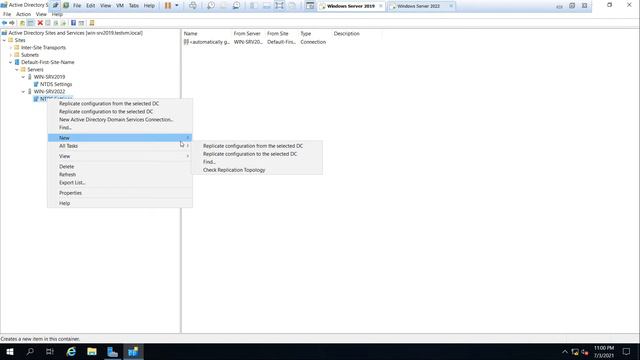Screen dimensions: 640x360
Task: Click the Back arrow in MMC toolbar
Action: pyautogui.click(x=4, y=23)
